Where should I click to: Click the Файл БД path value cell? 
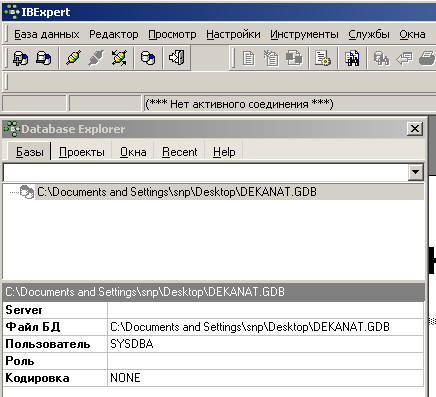pyautogui.click(x=265, y=327)
